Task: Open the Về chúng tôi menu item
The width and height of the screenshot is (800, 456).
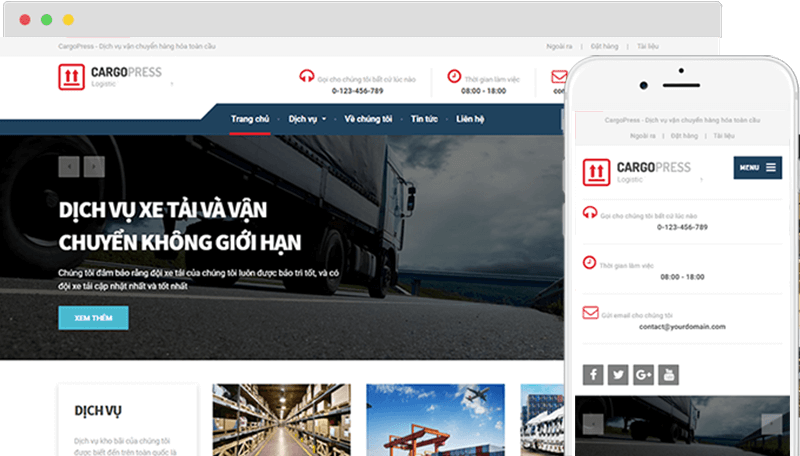Action: point(368,119)
